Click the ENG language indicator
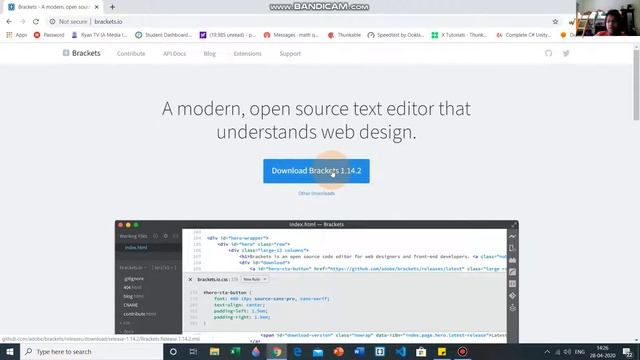This screenshot has width=640, height=360. click(x=580, y=351)
